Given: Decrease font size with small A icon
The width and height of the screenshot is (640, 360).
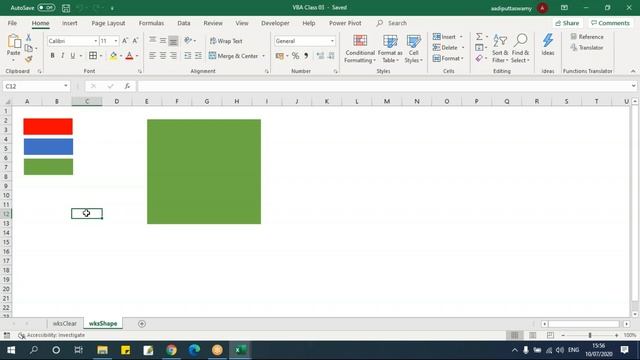Looking at the screenshot, I should coord(135,41).
